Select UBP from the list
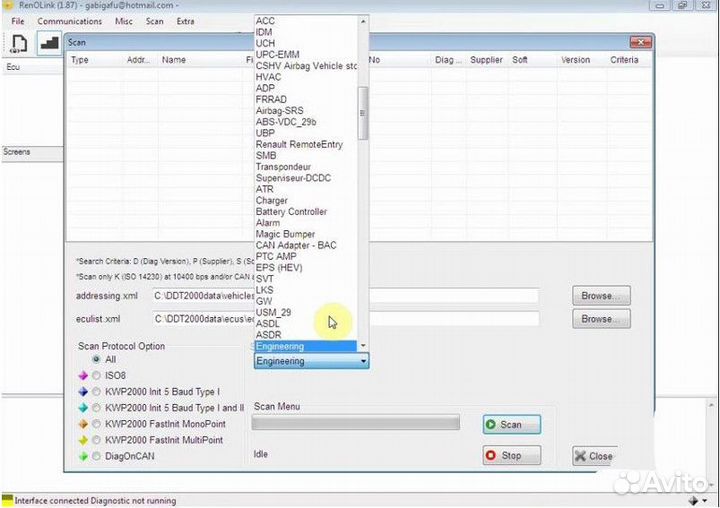 point(305,133)
